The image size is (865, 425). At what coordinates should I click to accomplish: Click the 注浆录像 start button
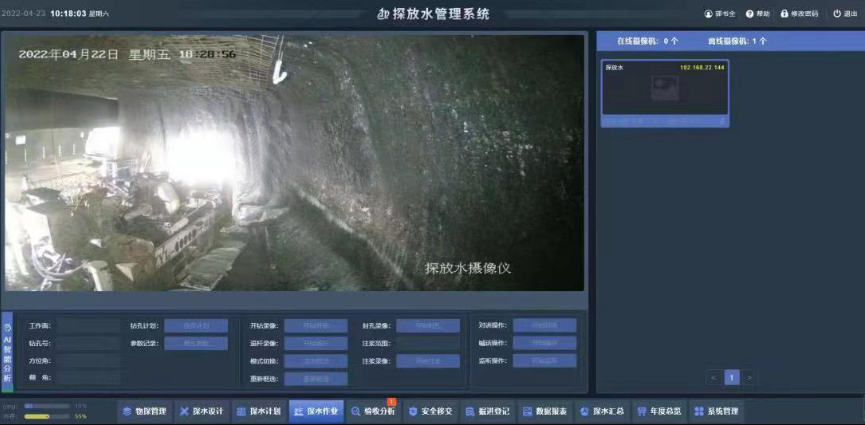[428, 362]
